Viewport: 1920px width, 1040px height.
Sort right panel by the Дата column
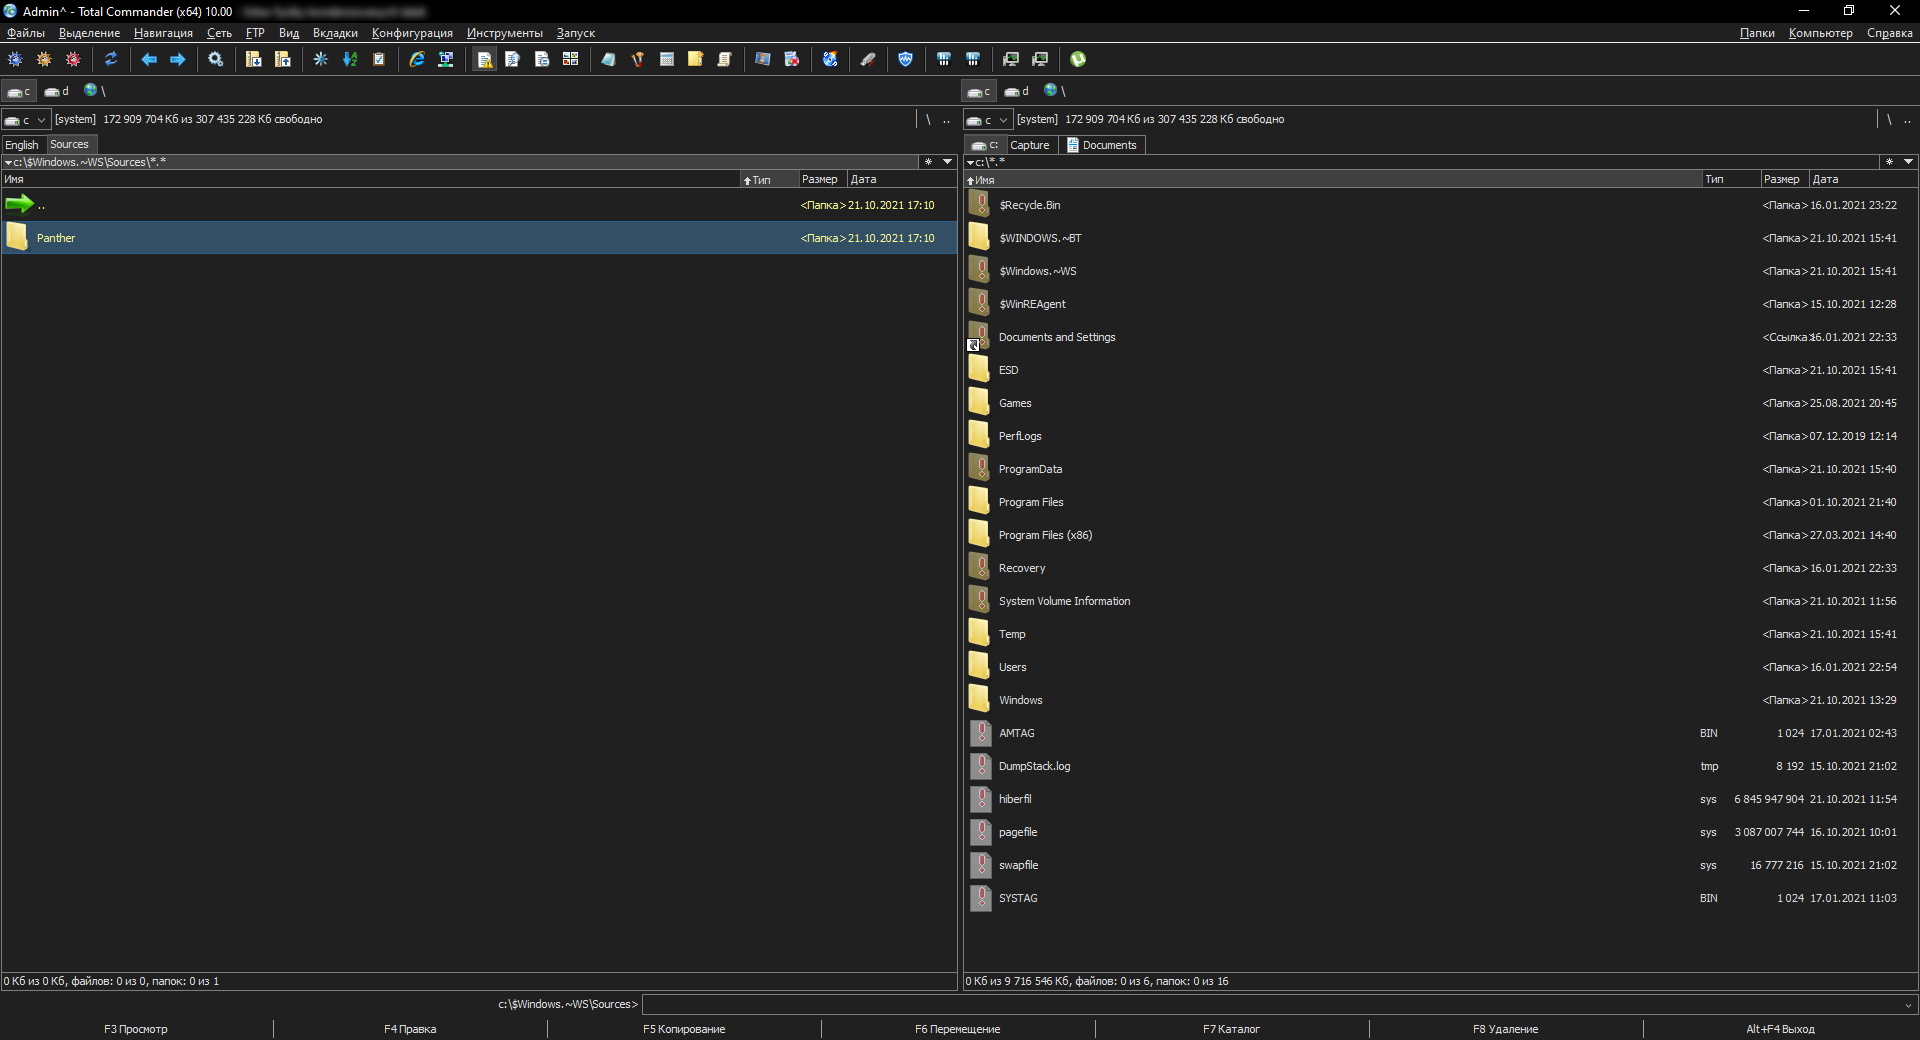click(x=1862, y=180)
